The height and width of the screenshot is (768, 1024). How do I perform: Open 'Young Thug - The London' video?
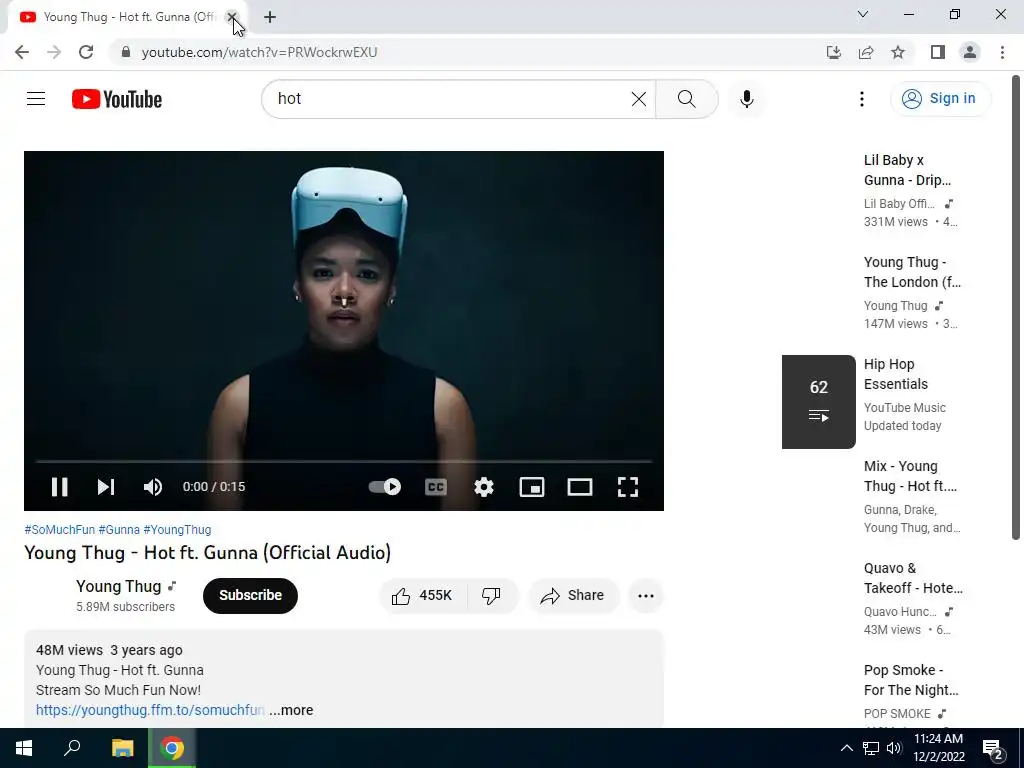(912, 272)
